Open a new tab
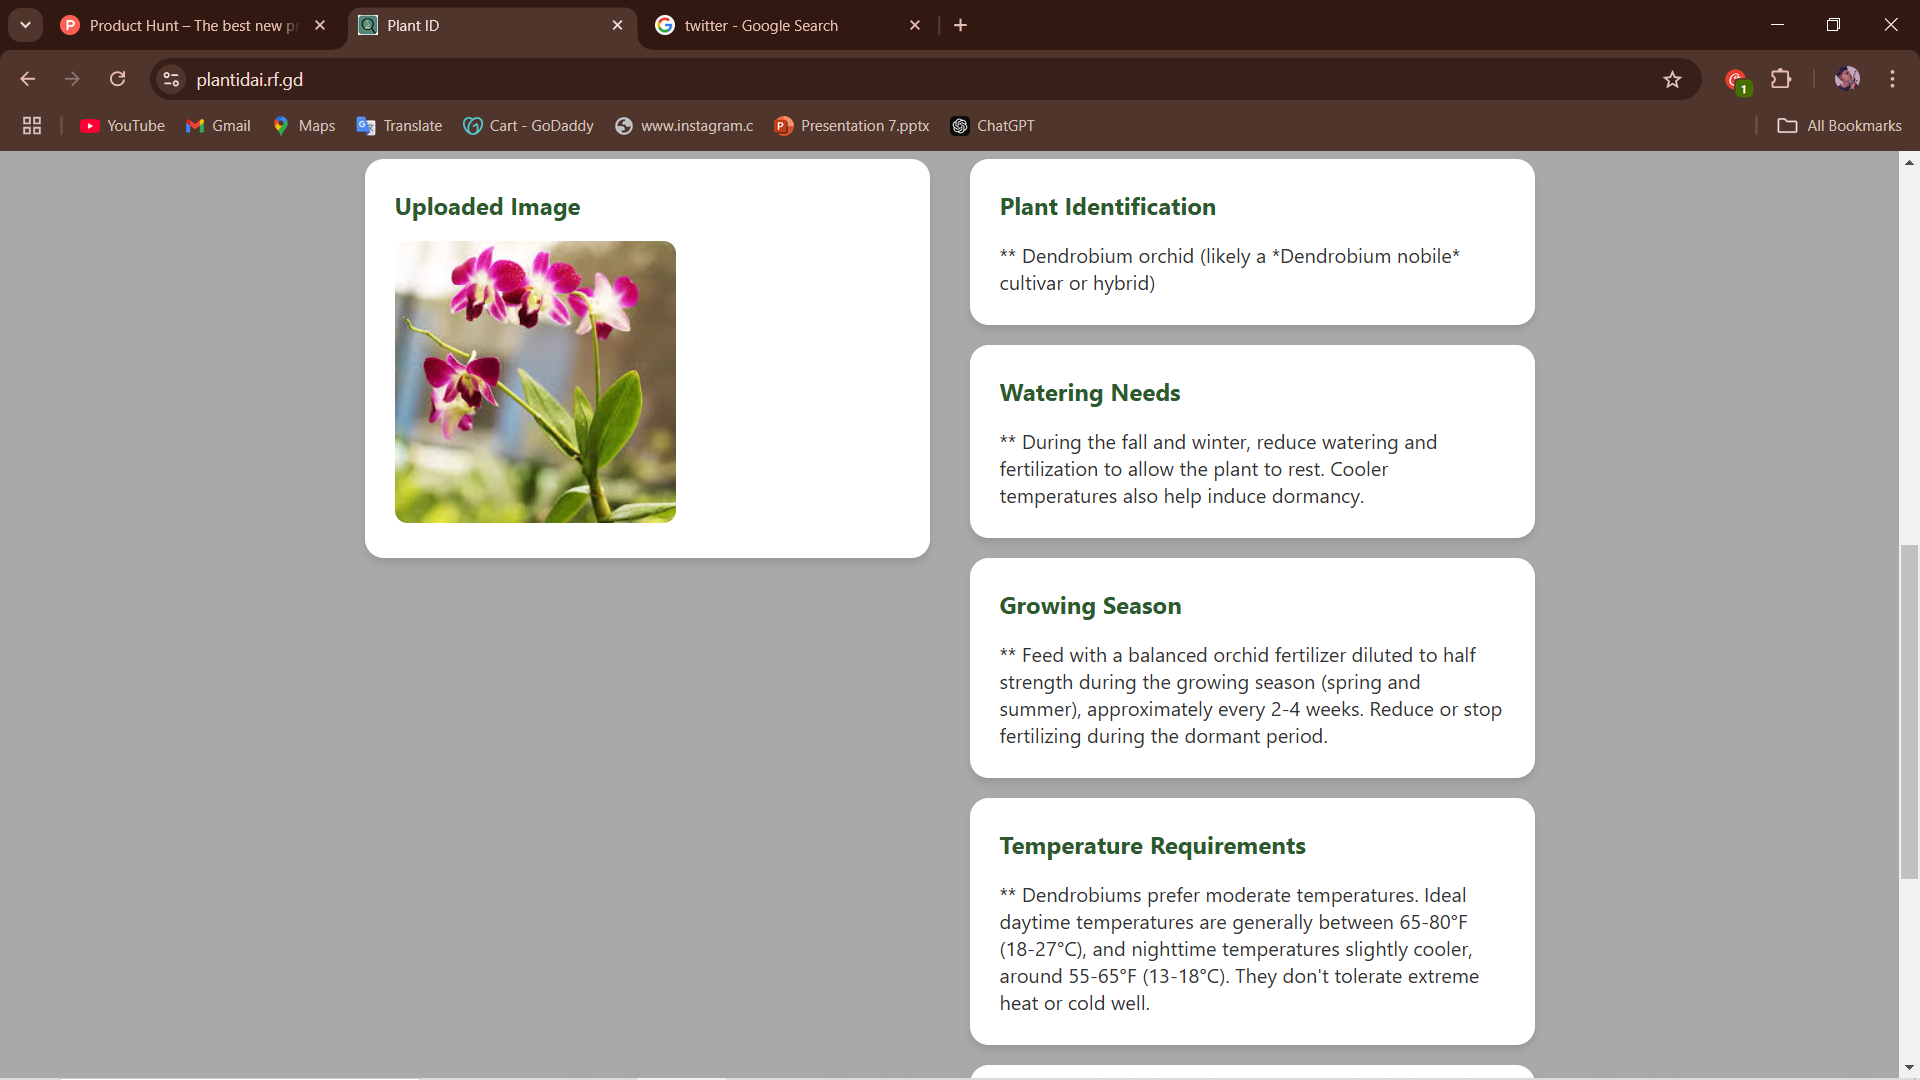Screen dimensions: 1920x1080 click(x=961, y=25)
